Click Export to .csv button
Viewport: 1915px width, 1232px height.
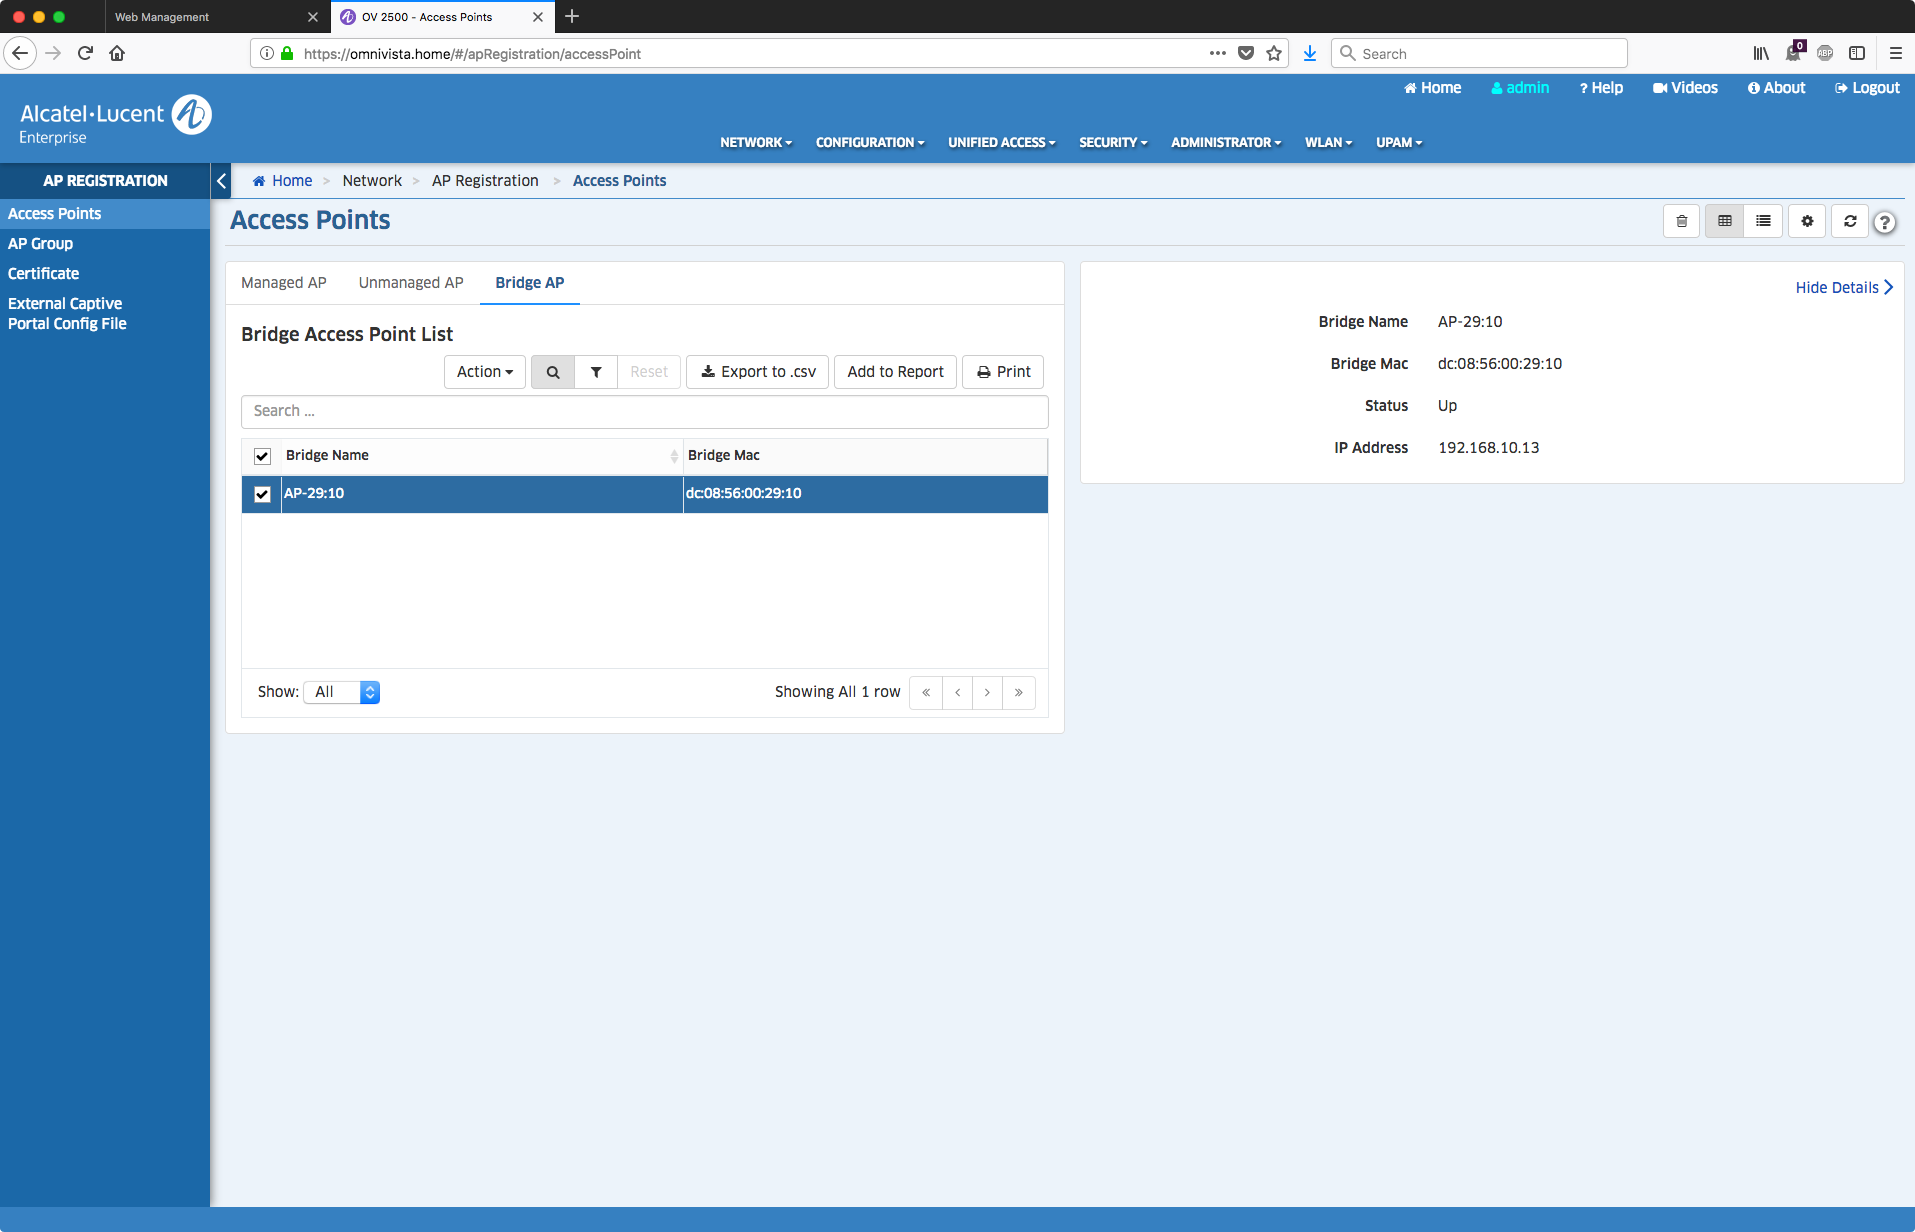point(758,372)
